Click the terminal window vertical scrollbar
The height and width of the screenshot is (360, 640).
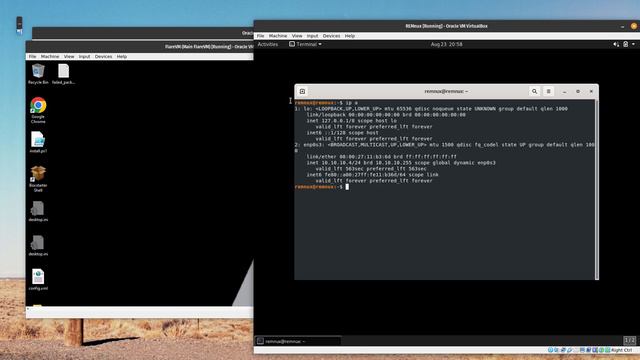597,189
